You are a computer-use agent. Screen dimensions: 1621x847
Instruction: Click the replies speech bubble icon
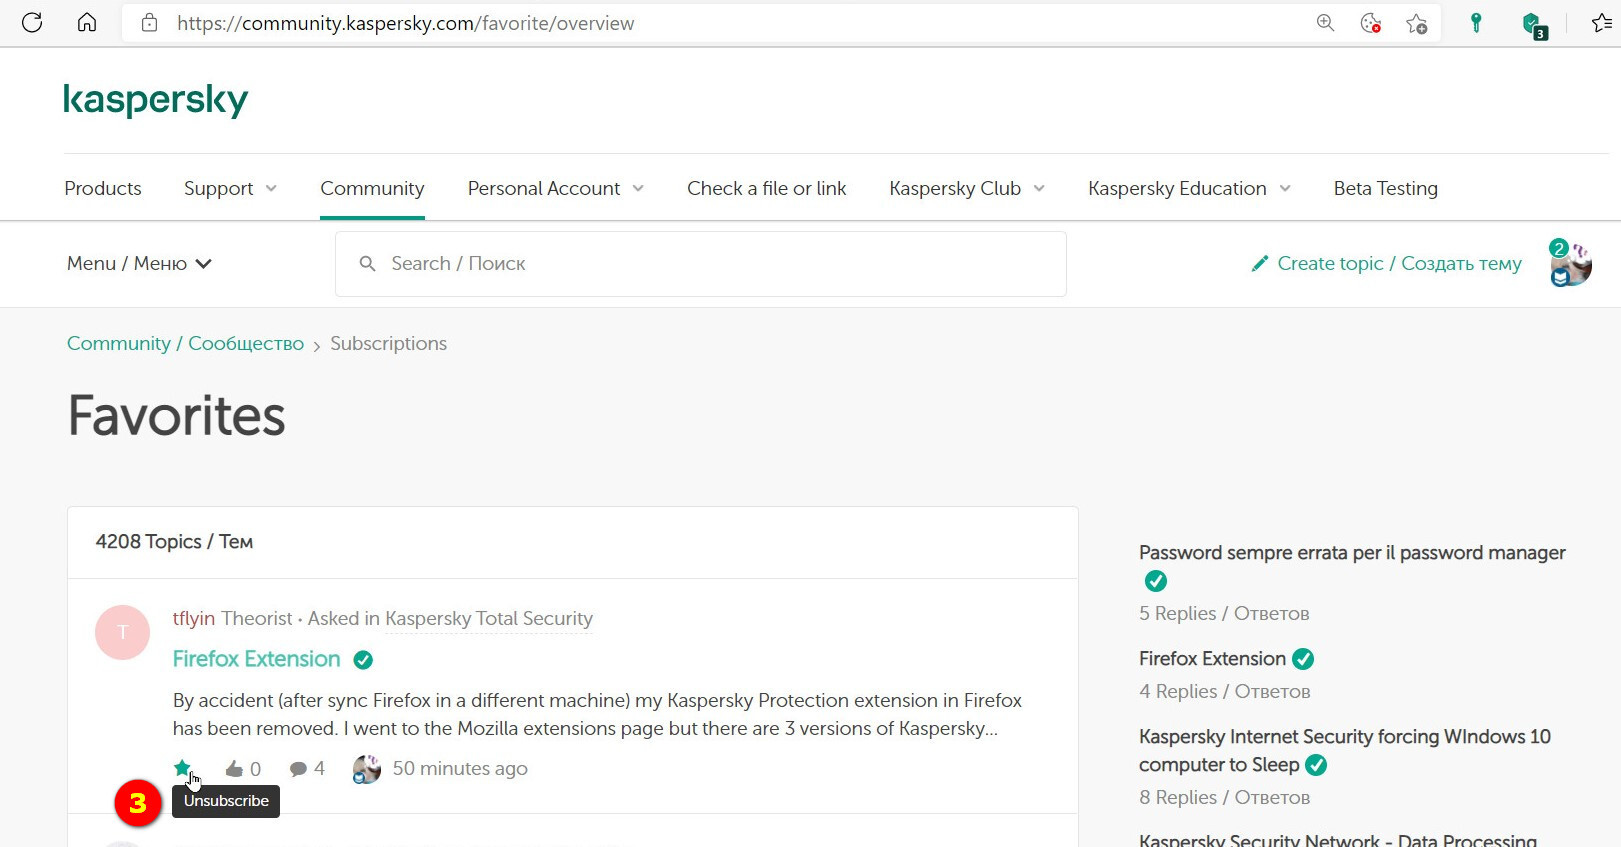(x=298, y=768)
